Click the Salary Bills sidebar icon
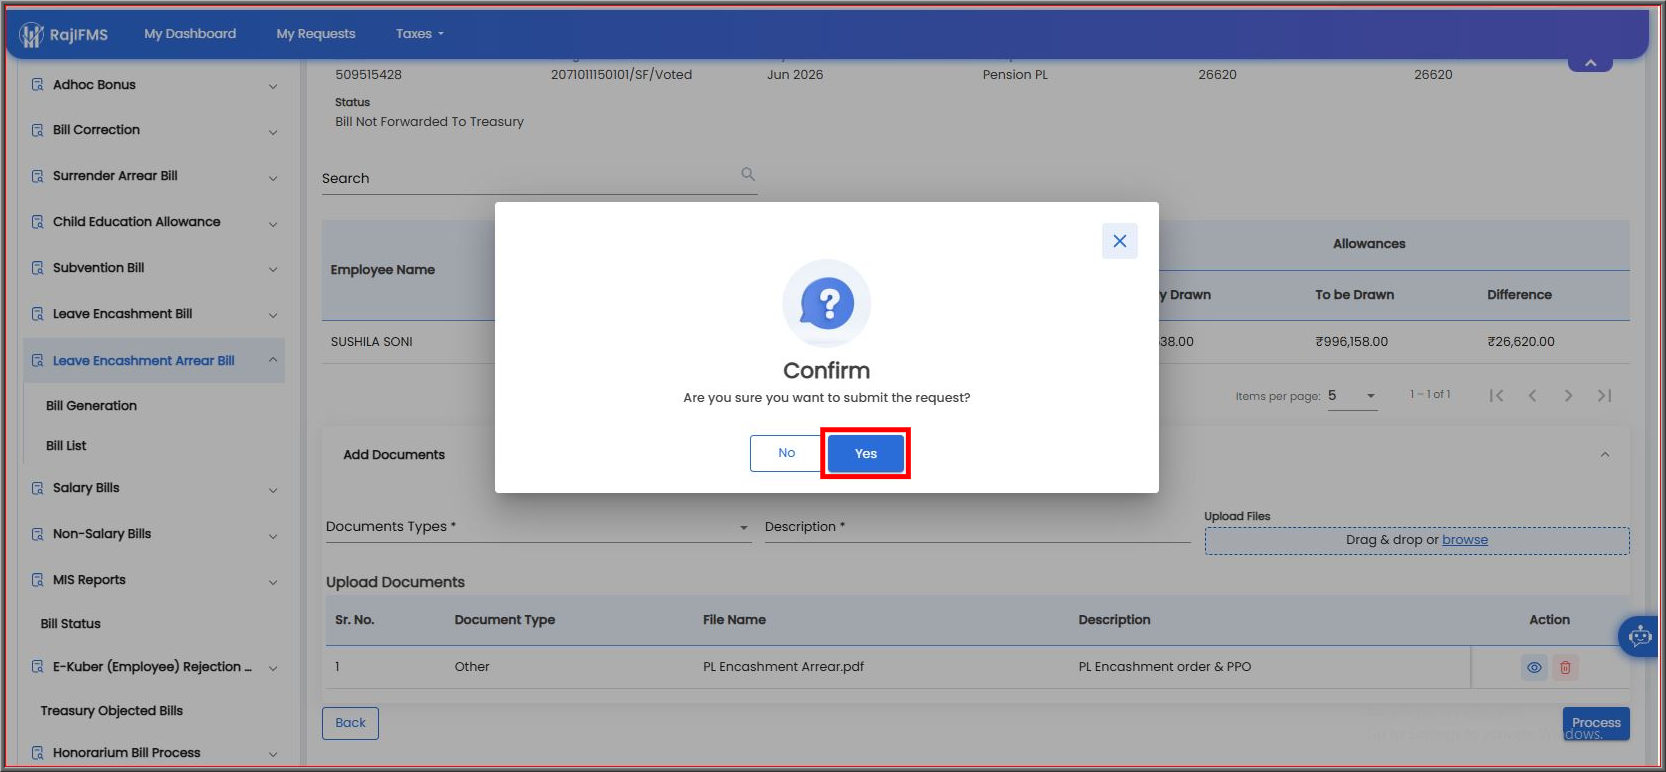The height and width of the screenshot is (772, 1666). [x=37, y=488]
